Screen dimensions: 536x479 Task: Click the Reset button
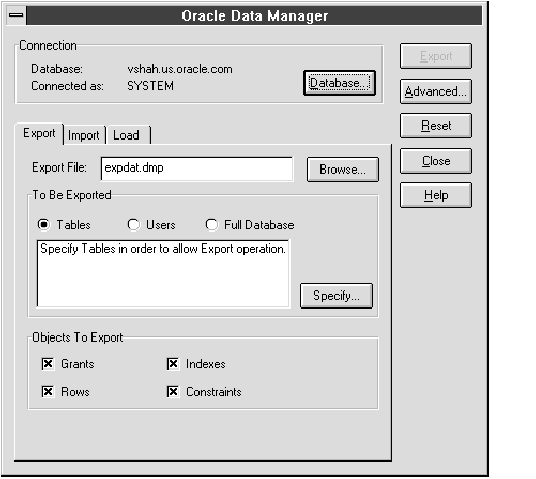point(436,126)
